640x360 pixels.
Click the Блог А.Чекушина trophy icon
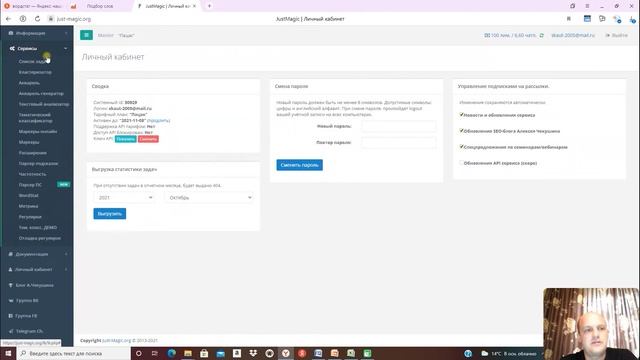pyautogui.click(x=11, y=285)
